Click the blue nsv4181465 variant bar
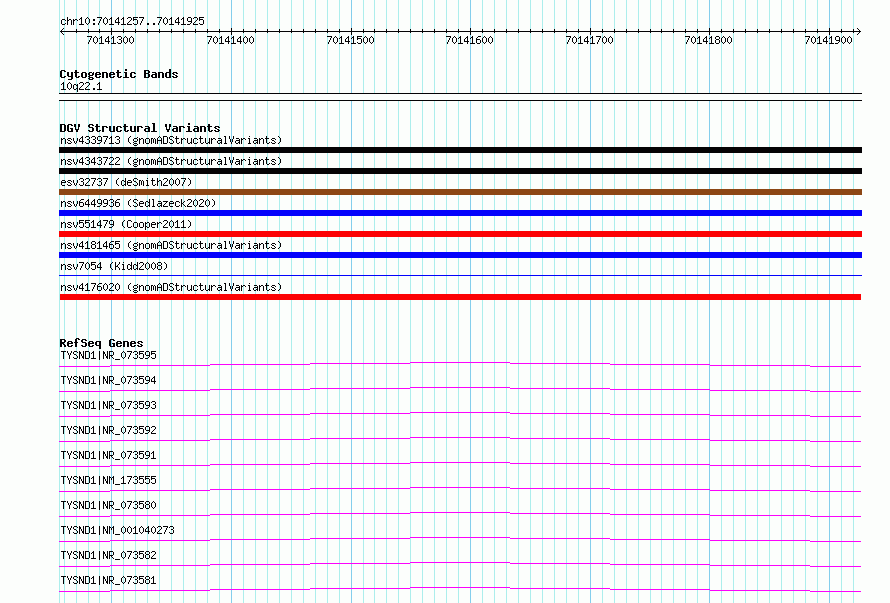The image size is (890, 603). tap(460, 255)
